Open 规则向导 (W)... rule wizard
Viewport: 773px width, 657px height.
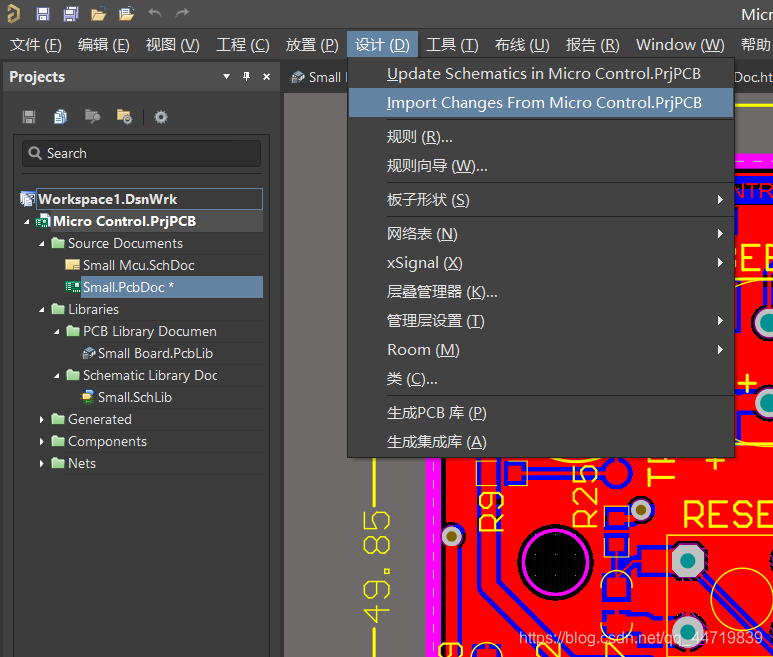click(541, 166)
